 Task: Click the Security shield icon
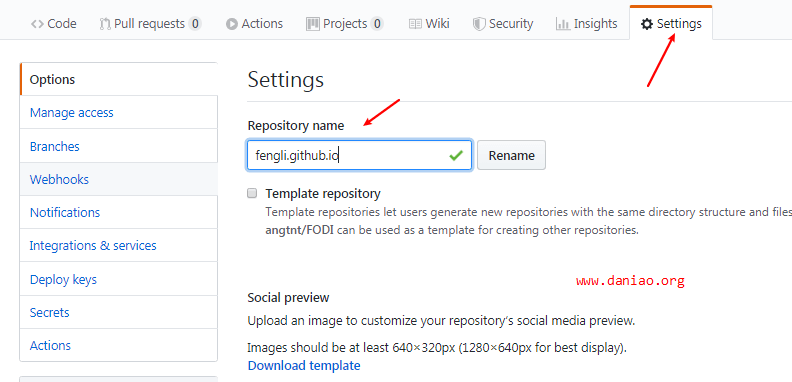[479, 24]
